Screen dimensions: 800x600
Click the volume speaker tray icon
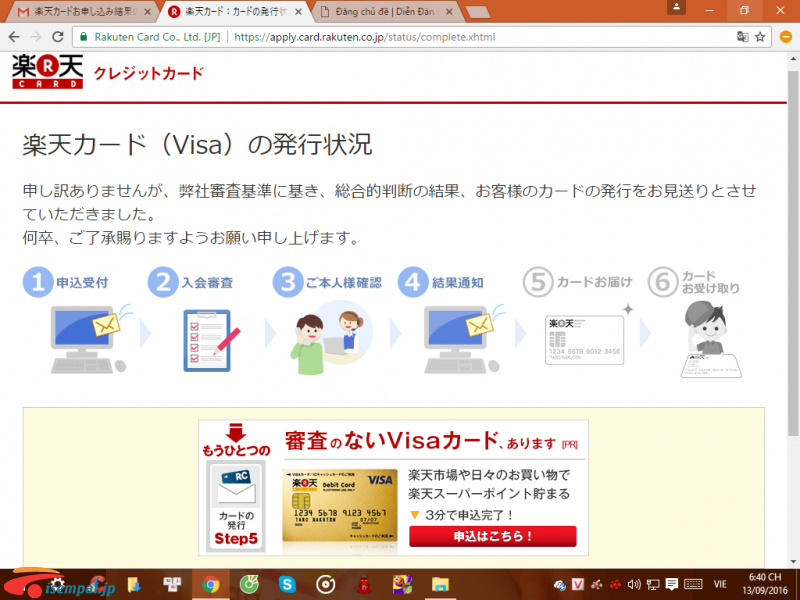[x=634, y=585]
